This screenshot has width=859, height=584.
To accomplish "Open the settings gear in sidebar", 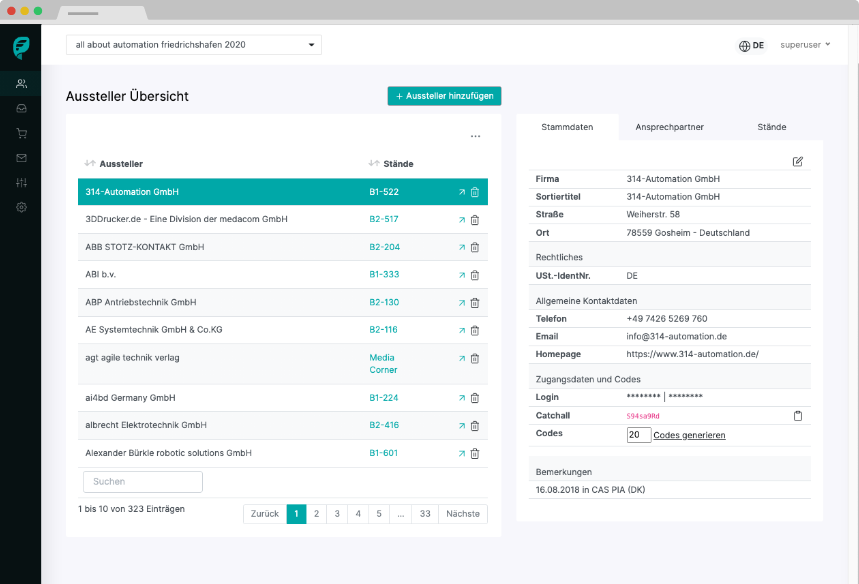I will [21, 207].
